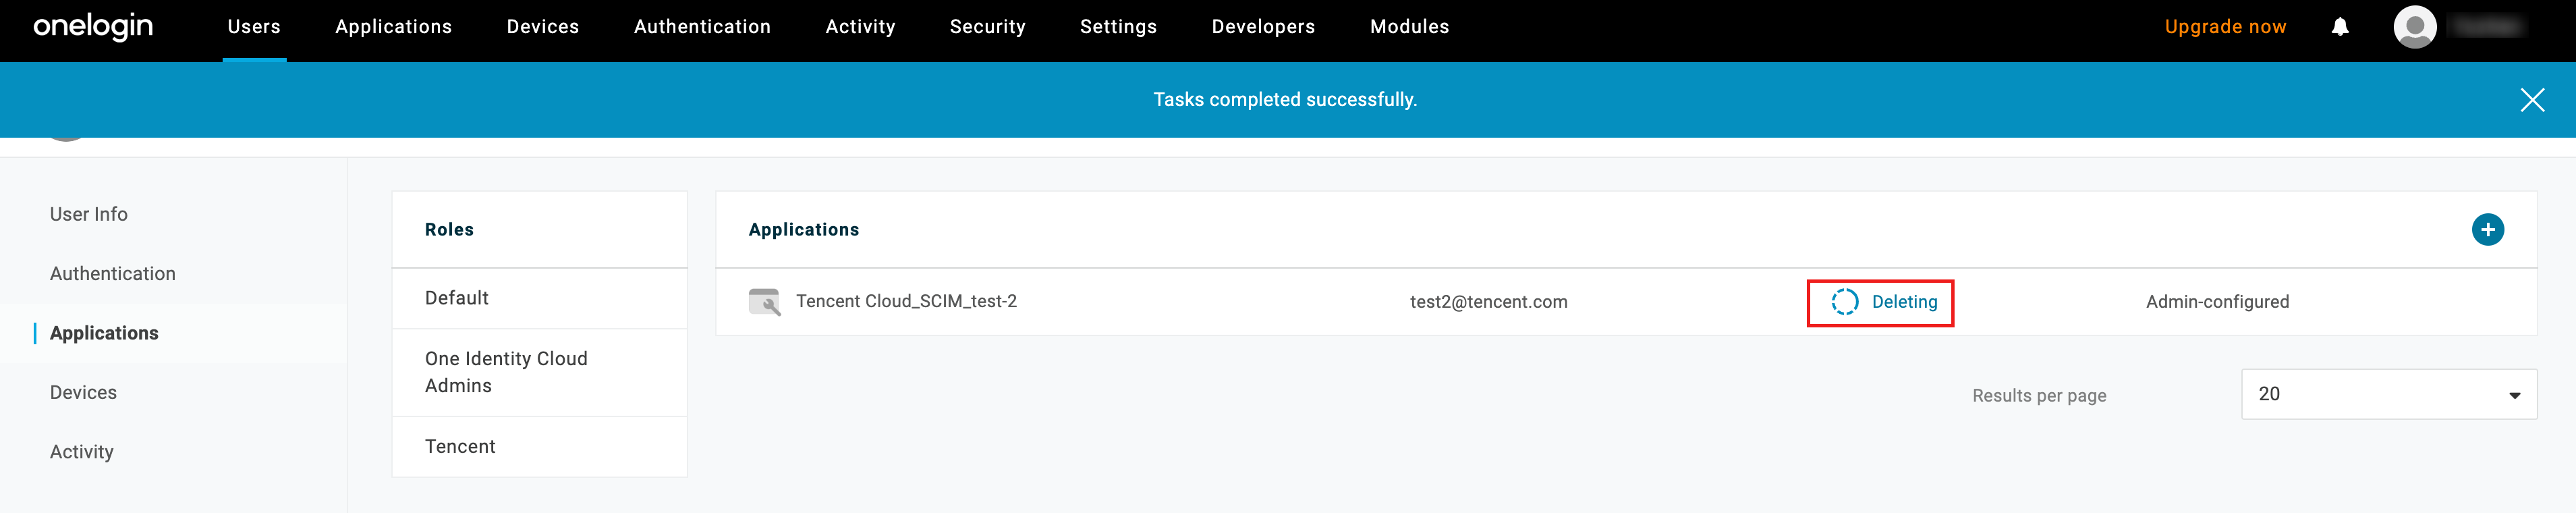The image size is (2576, 513).
Task: Open the notifications bell
Action: pos(2340,27)
